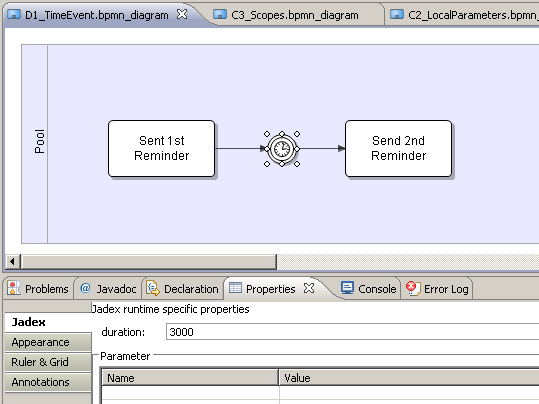The image size is (539, 404).
Task: Click the left scroll arrow button
Action: pyautogui.click(x=12, y=262)
